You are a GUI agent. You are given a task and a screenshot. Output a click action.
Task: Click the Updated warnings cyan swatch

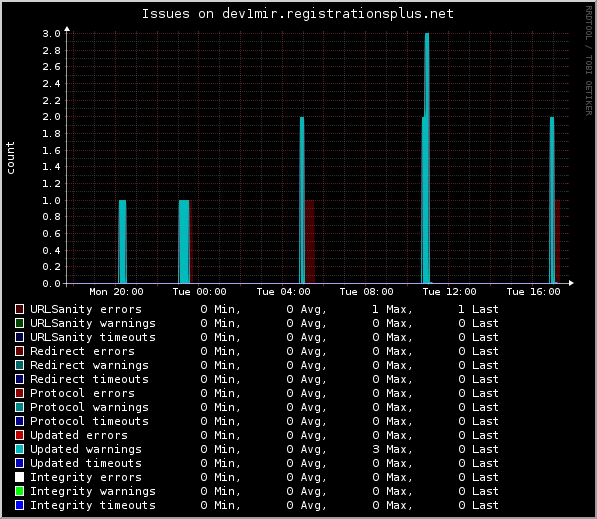click(x=19, y=449)
